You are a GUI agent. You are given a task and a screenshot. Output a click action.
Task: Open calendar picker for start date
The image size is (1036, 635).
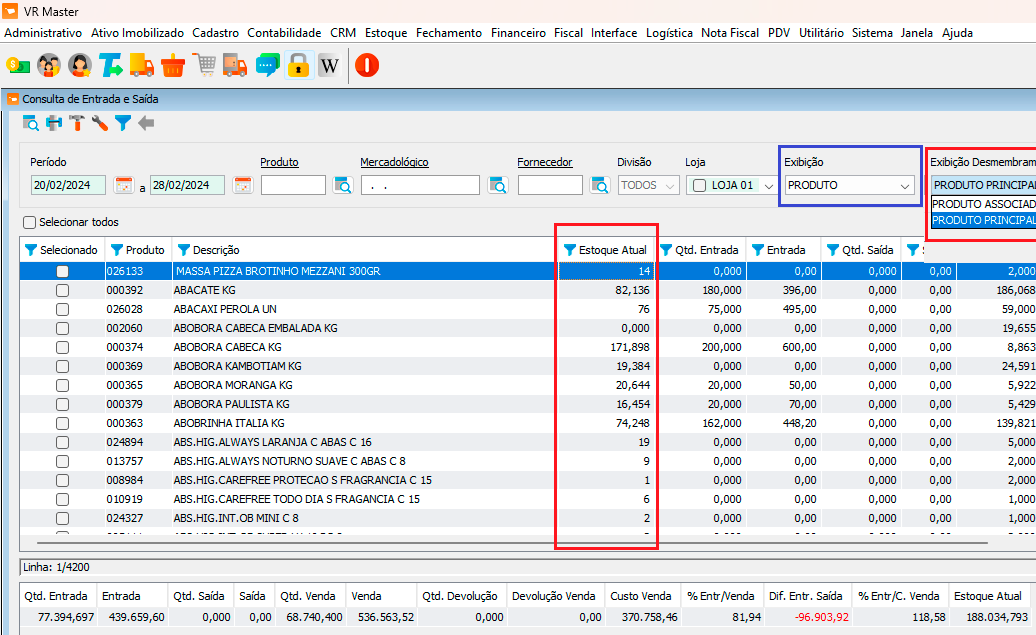[x=124, y=185]
